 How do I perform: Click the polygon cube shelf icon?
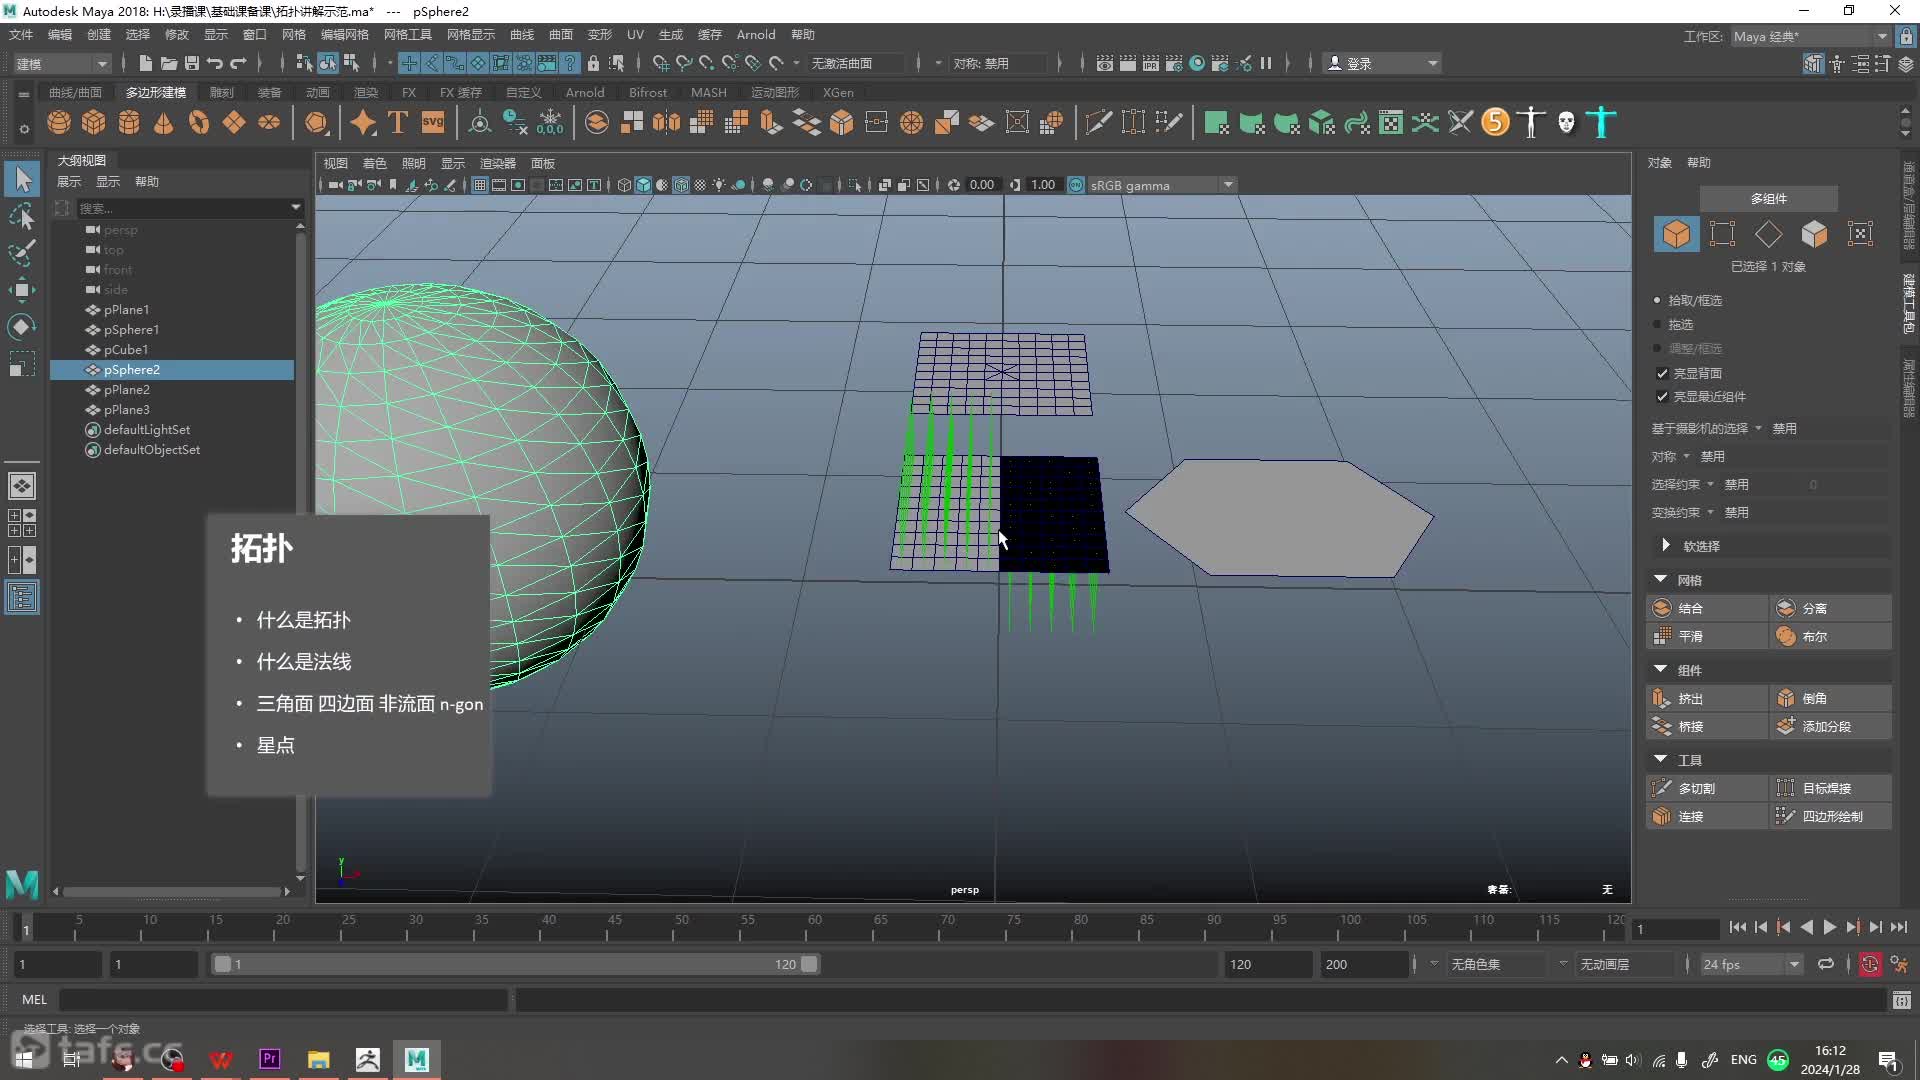coord(94,123)
